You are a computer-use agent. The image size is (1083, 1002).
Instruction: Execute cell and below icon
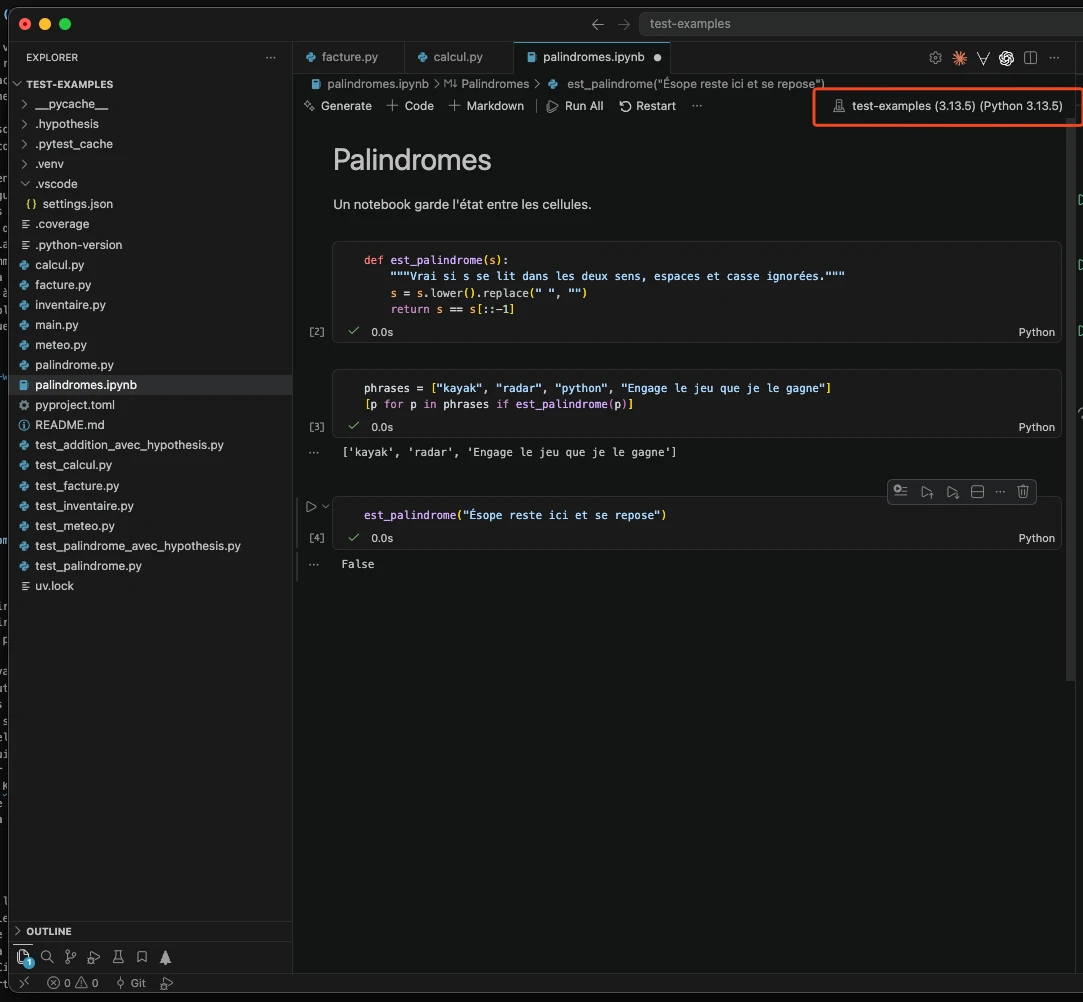[x=952, y=492]
